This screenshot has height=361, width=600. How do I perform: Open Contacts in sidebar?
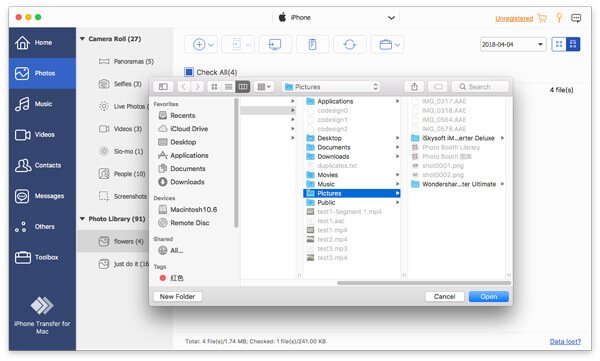tap(42, 165)
